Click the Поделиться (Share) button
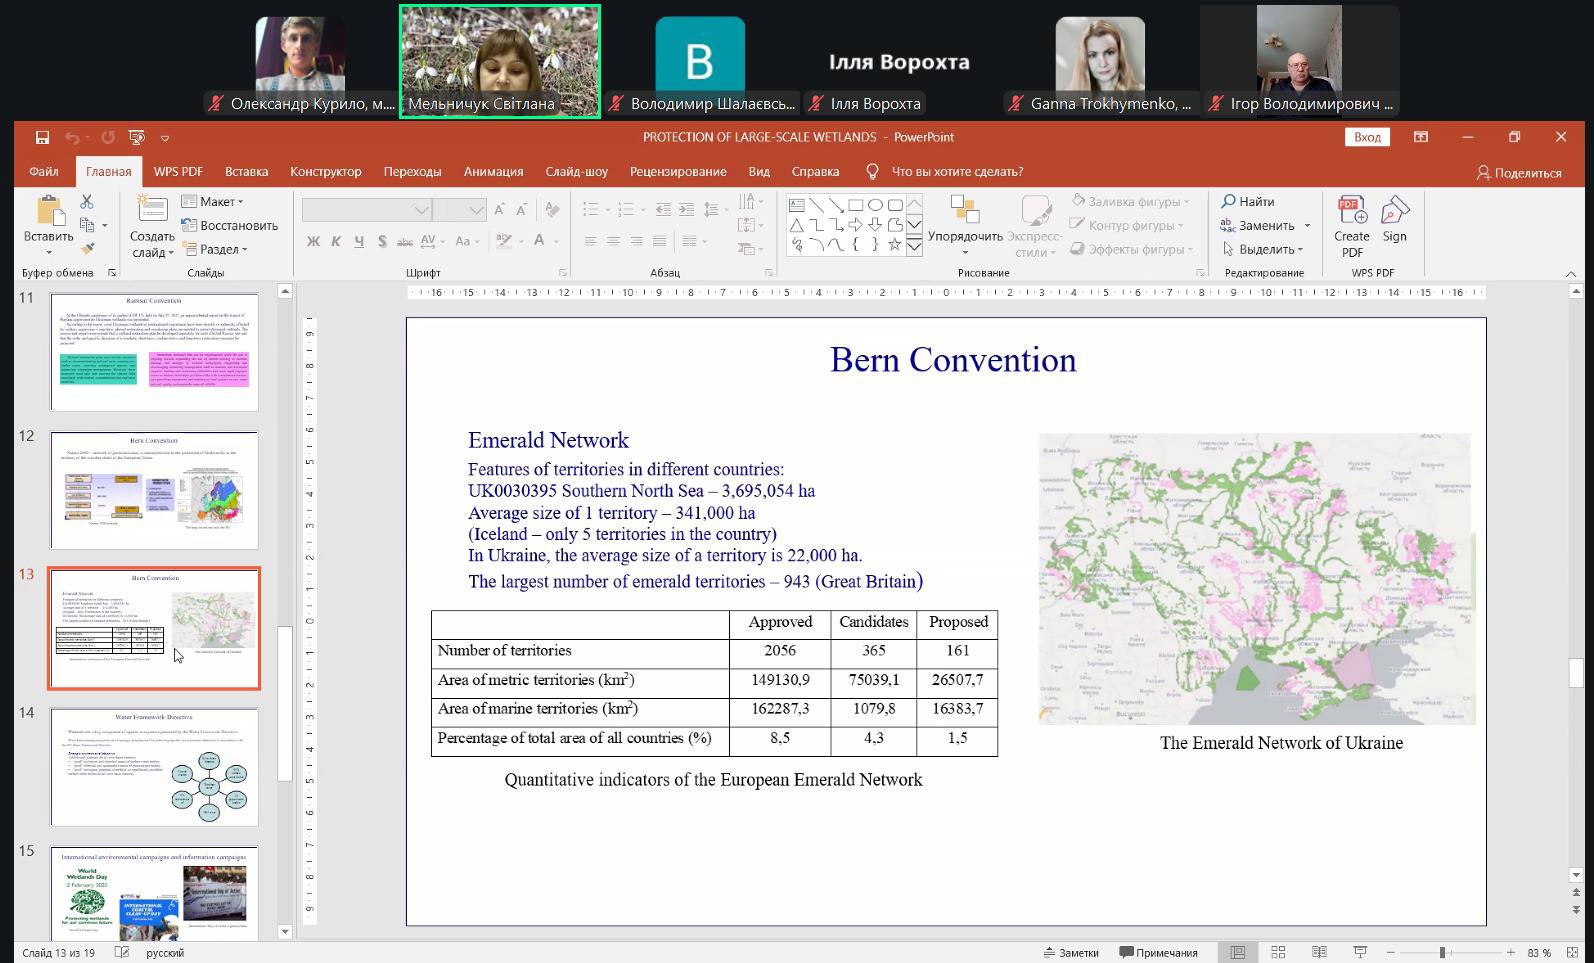The width and height of the screenshot is (1594, 963). [1519, 172]
